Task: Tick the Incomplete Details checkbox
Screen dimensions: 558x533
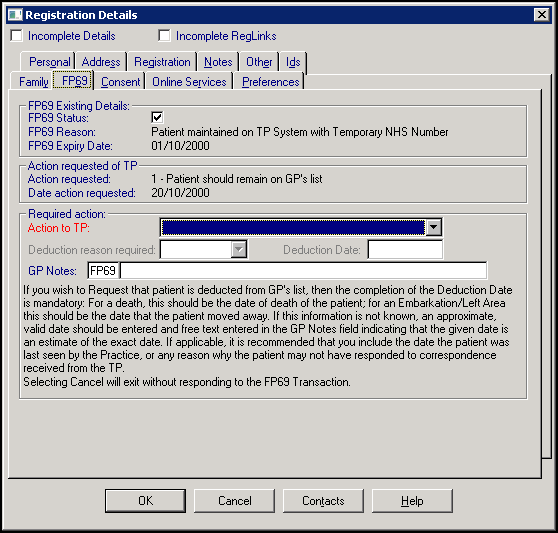Action: [17, 36]
